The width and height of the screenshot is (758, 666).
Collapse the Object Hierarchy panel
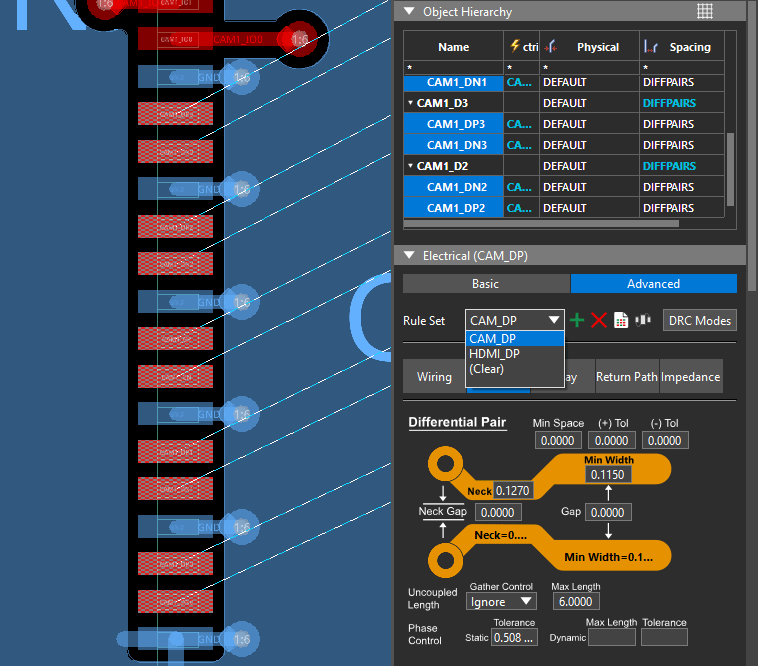[408, 12]
